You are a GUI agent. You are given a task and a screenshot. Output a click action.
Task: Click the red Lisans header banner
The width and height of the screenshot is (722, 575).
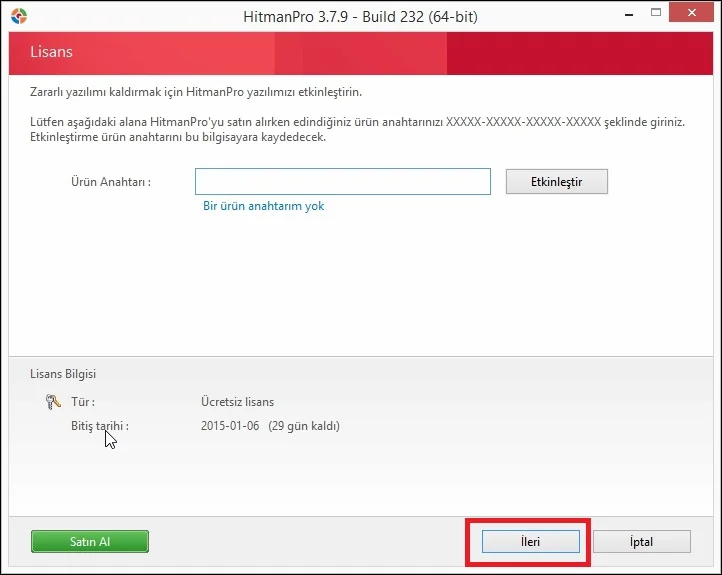pyautogui.click(x=360, y=52)
